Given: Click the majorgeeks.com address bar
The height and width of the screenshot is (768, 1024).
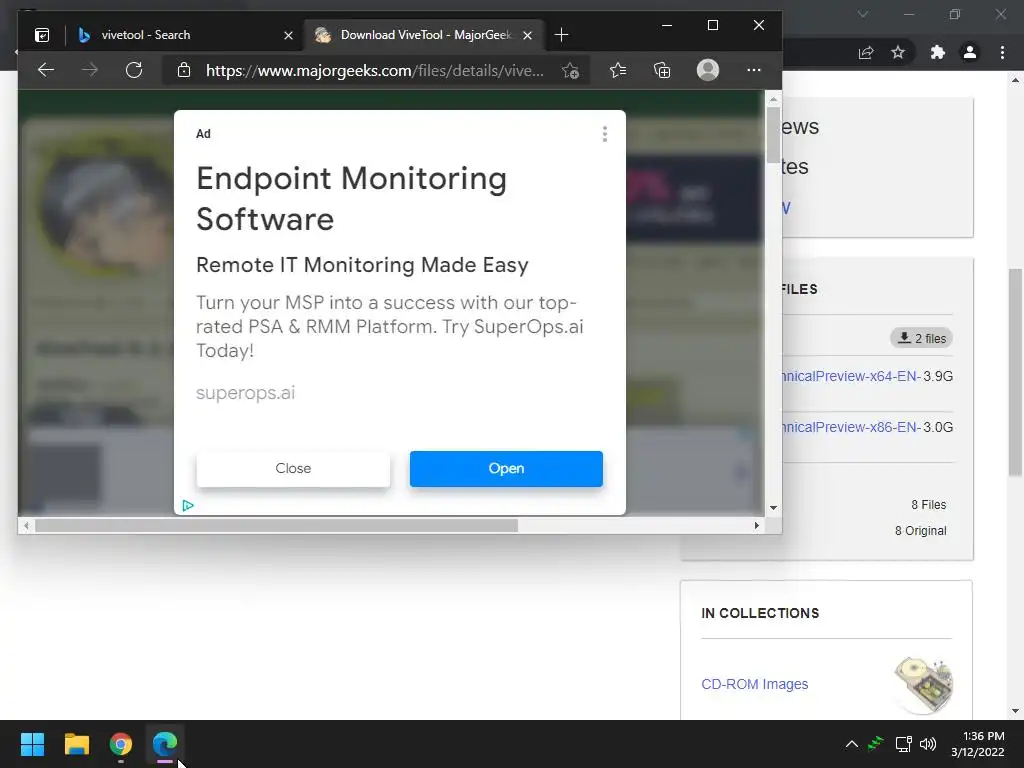Looking at the screenshot, I should pos(375,71).
